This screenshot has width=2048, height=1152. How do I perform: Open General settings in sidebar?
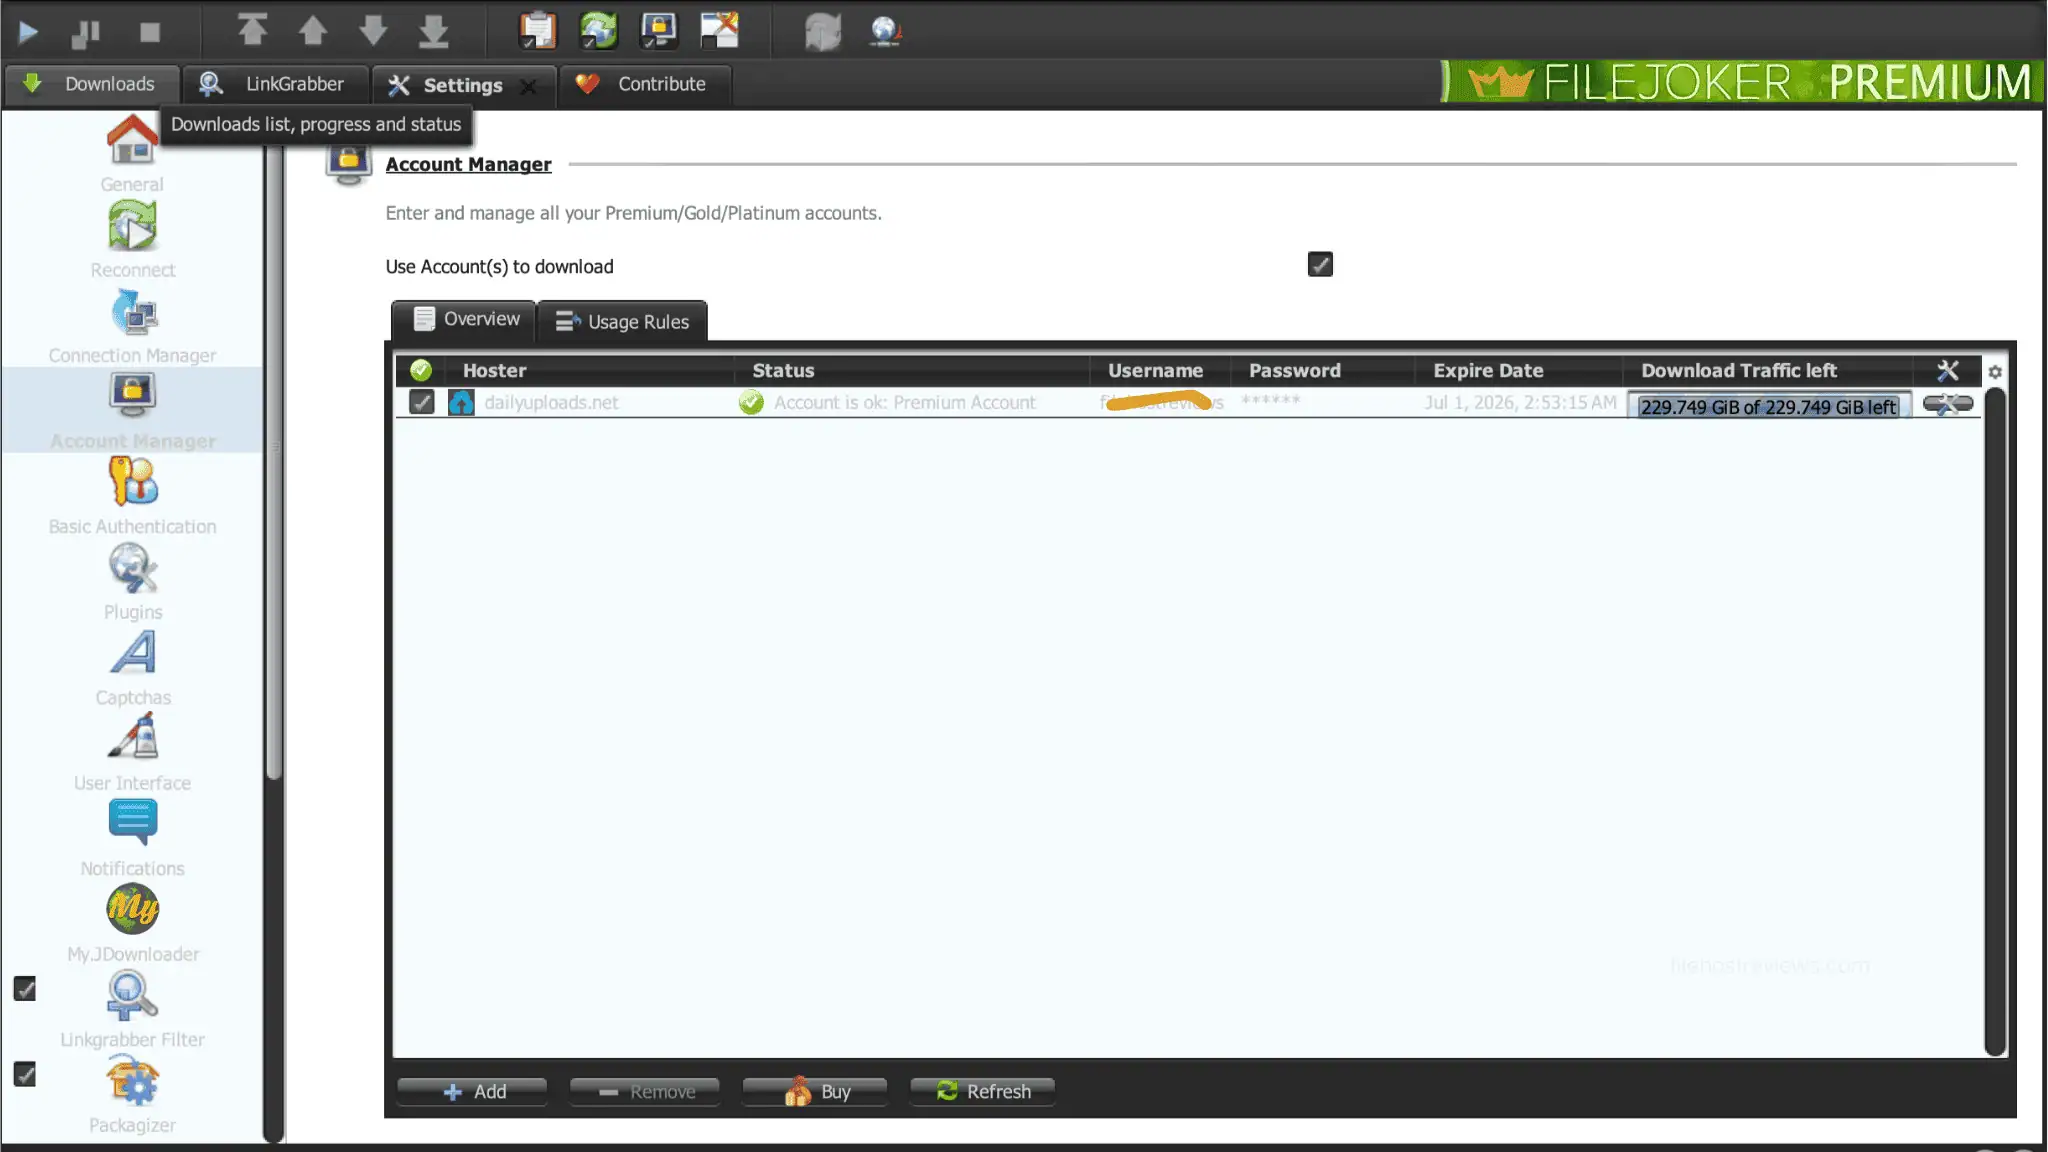point(132,153)
